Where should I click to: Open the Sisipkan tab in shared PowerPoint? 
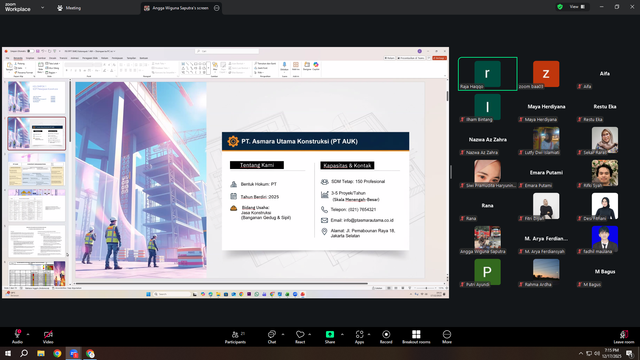(30, 58)
